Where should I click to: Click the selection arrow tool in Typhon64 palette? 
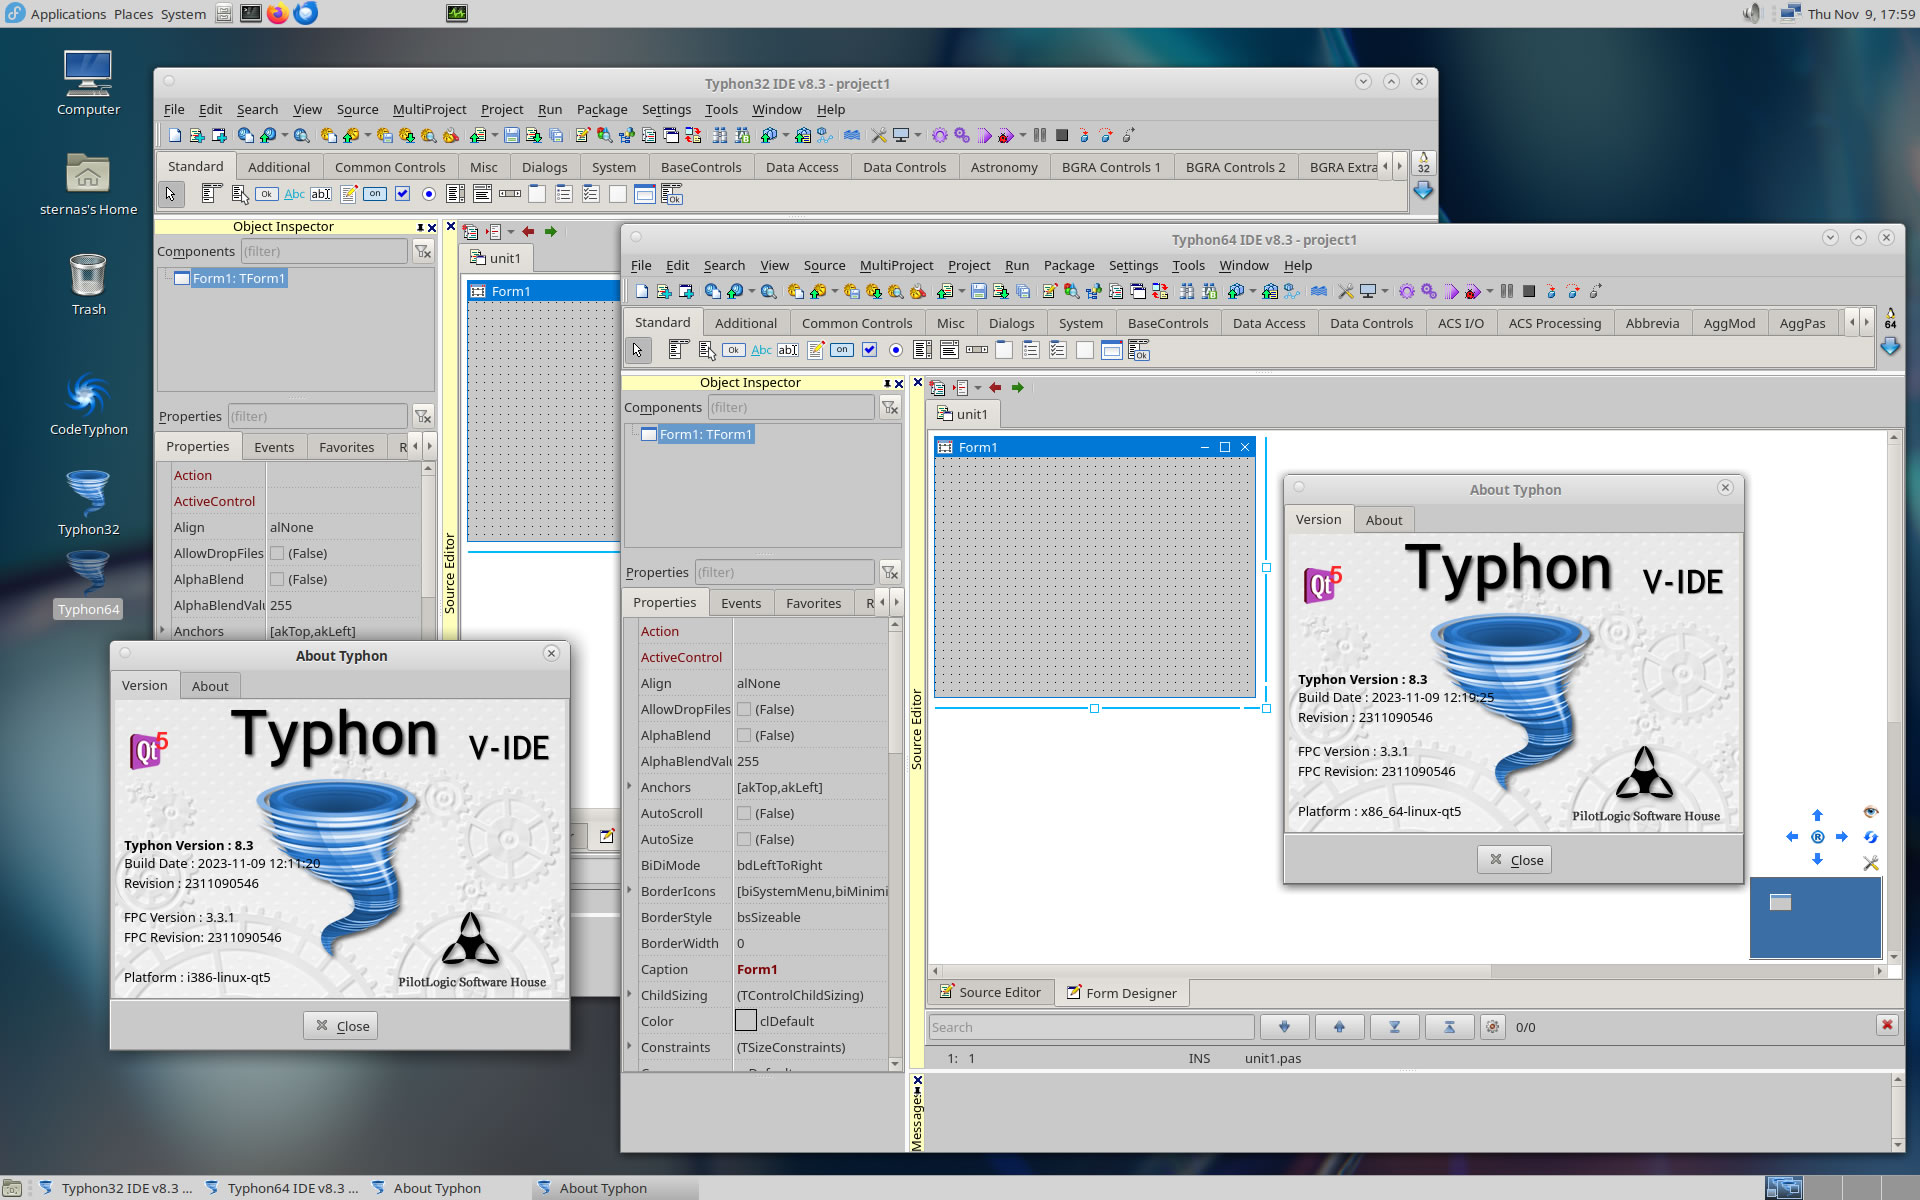(638, 350)
